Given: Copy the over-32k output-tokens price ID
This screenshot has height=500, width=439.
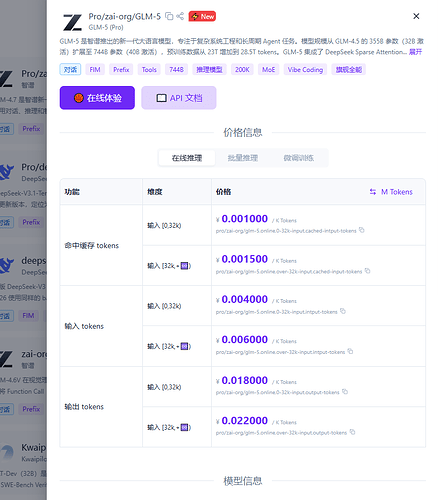Looking at the screenshot, I should tap(352, 432).
